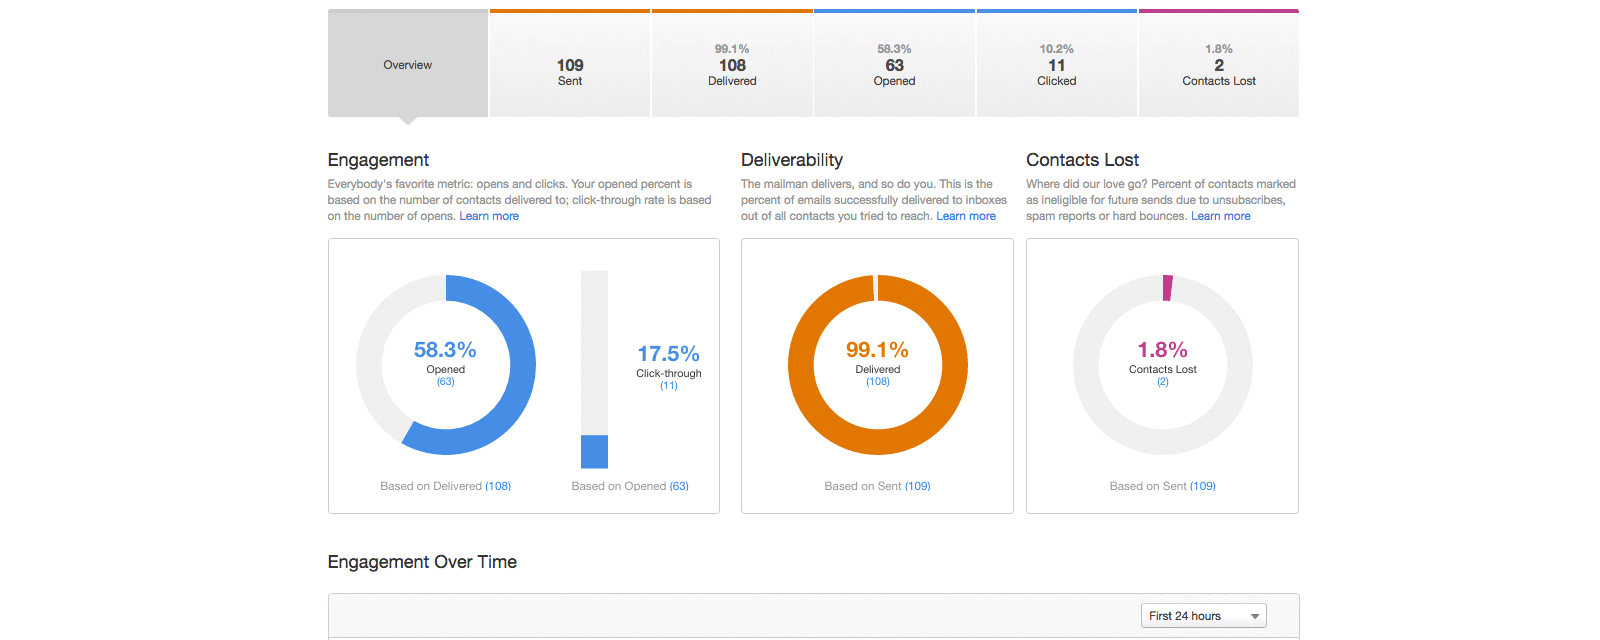Screen dimensions: 1600x640
Task: Click the pink Contacts Lost donut segment
Action: point(1167,288)
